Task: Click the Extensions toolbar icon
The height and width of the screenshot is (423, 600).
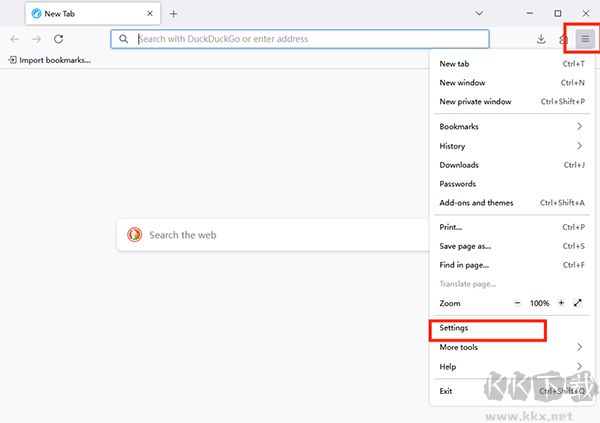Action: click(563, 39)
